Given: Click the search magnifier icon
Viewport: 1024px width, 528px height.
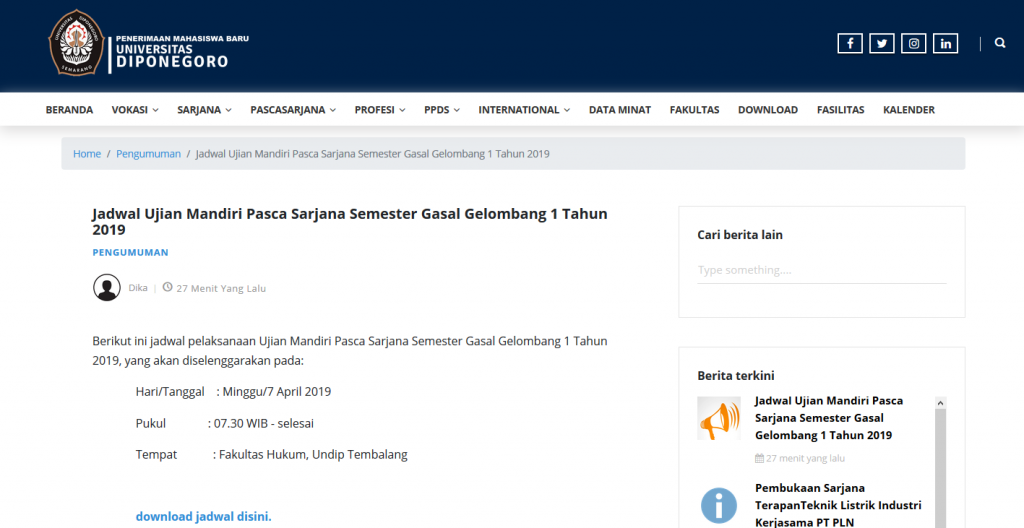Looking at the screenshot, I should pyautogui.click(x=1000, y=43).
